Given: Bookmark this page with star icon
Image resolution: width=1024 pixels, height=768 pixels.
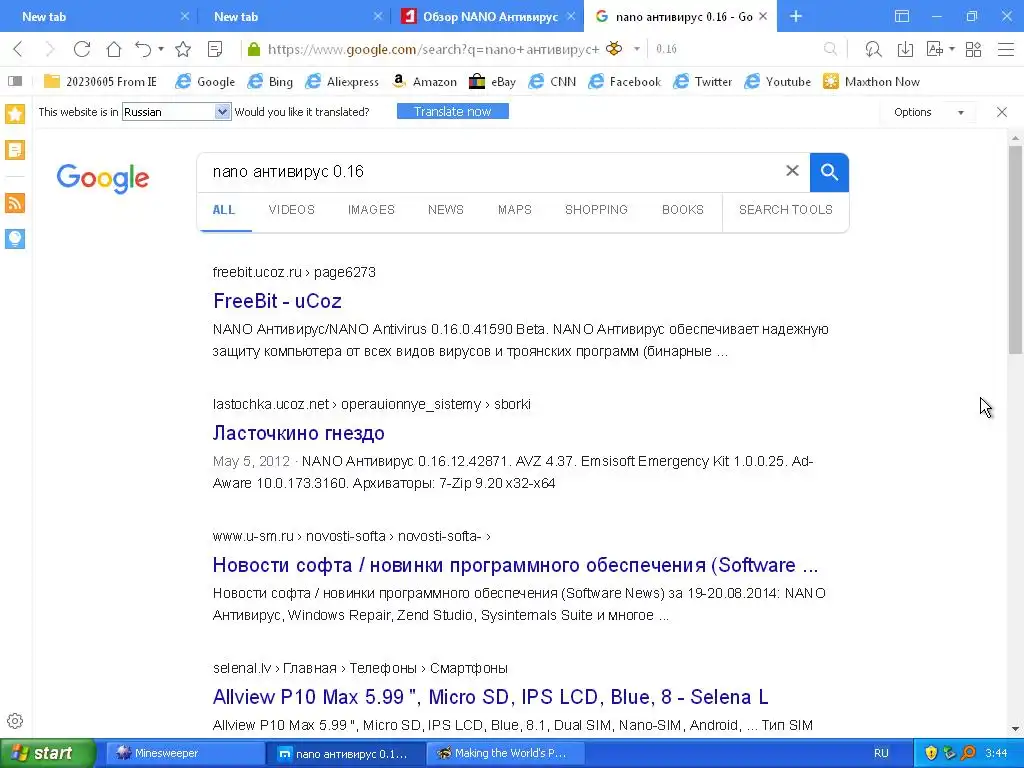Looking at the screenshot, I should 183,49.
